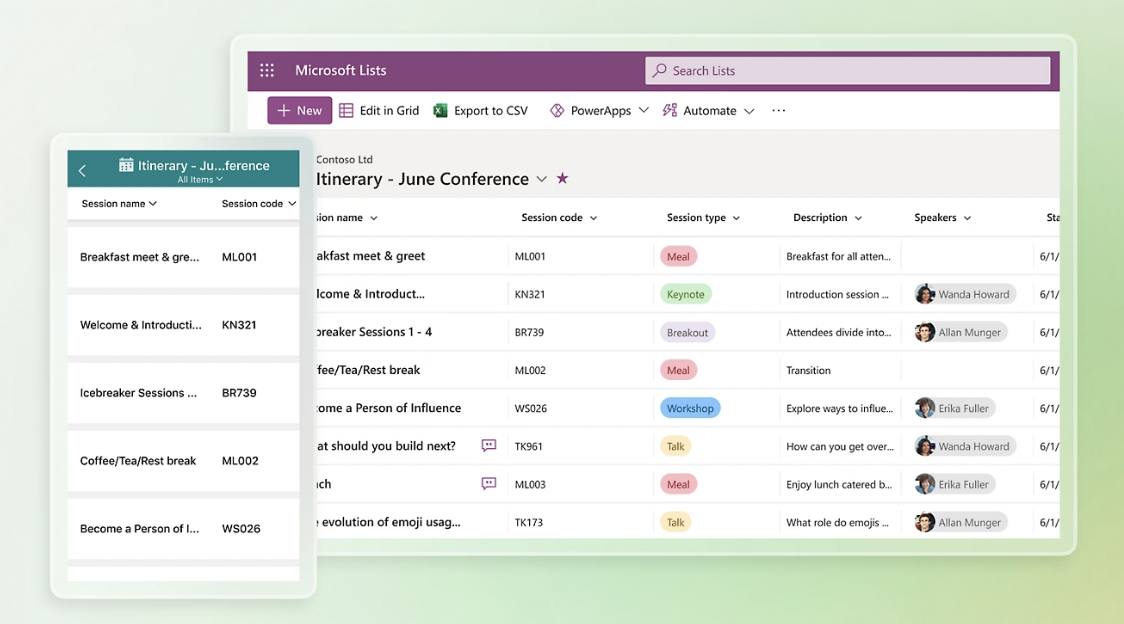Click the Automate flow icon

point(670,110)
